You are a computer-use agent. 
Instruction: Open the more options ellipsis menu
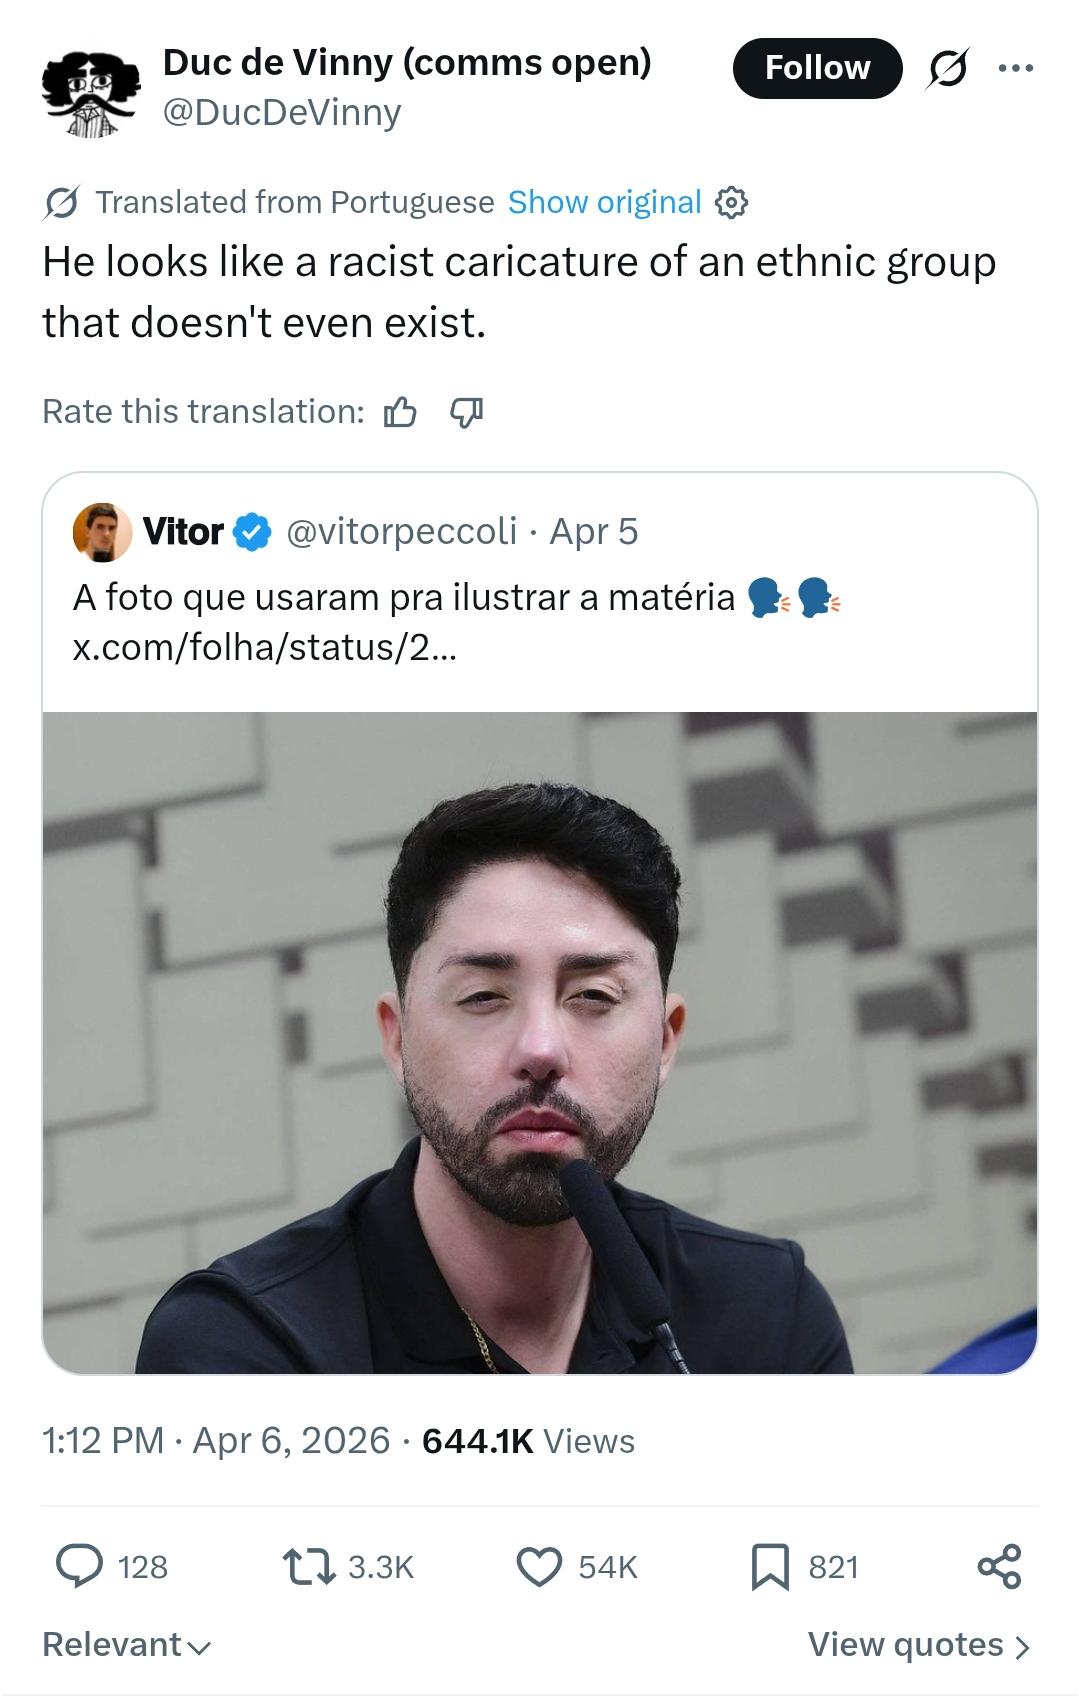1017,67
